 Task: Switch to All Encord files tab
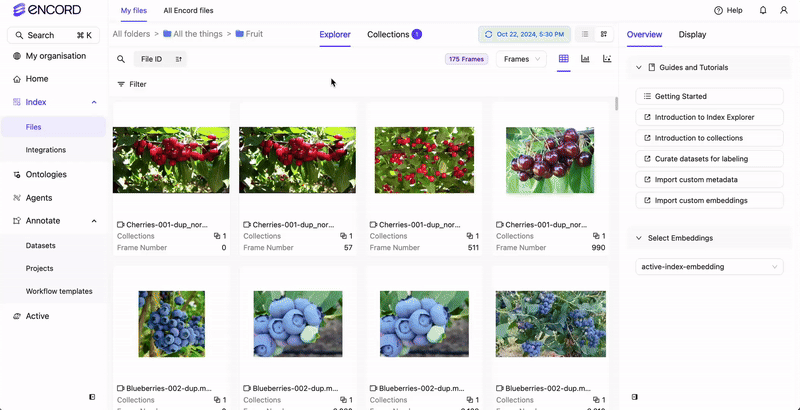click(188, 10)
